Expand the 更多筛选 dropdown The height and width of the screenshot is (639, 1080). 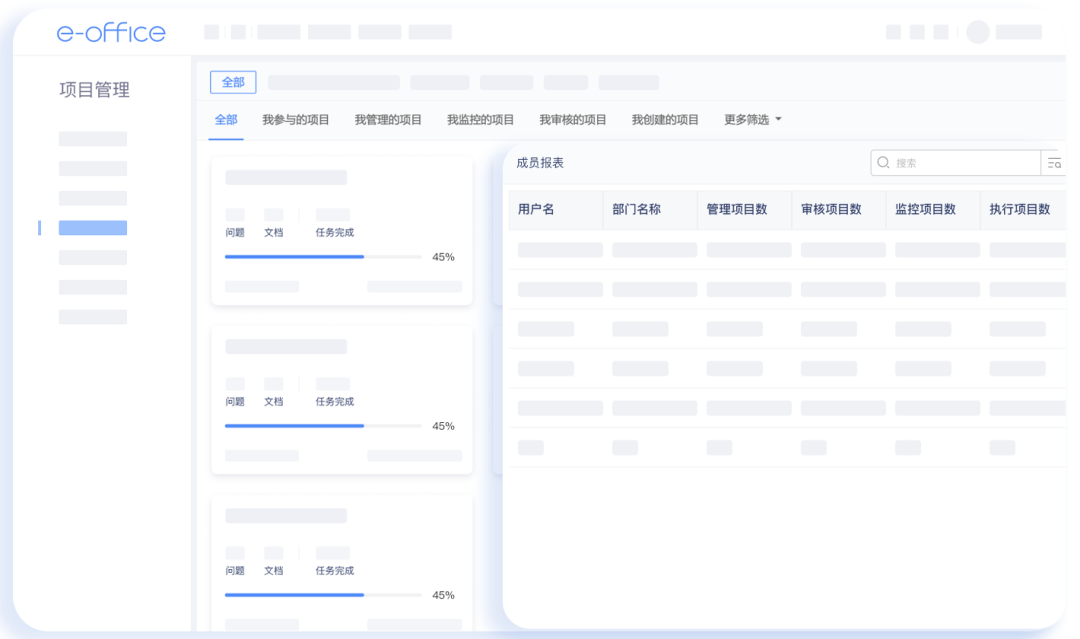pyautogui.click(x=745, y=119)
